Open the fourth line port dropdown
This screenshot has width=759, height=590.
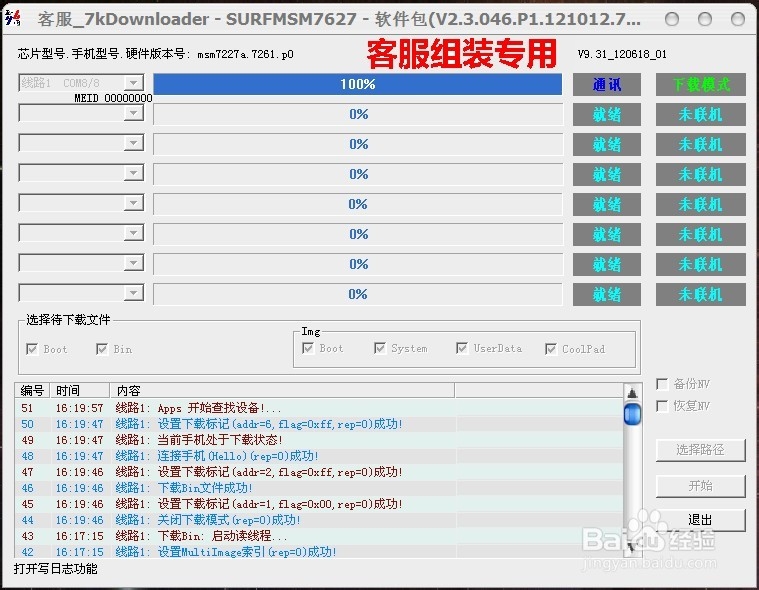(133, 173)
